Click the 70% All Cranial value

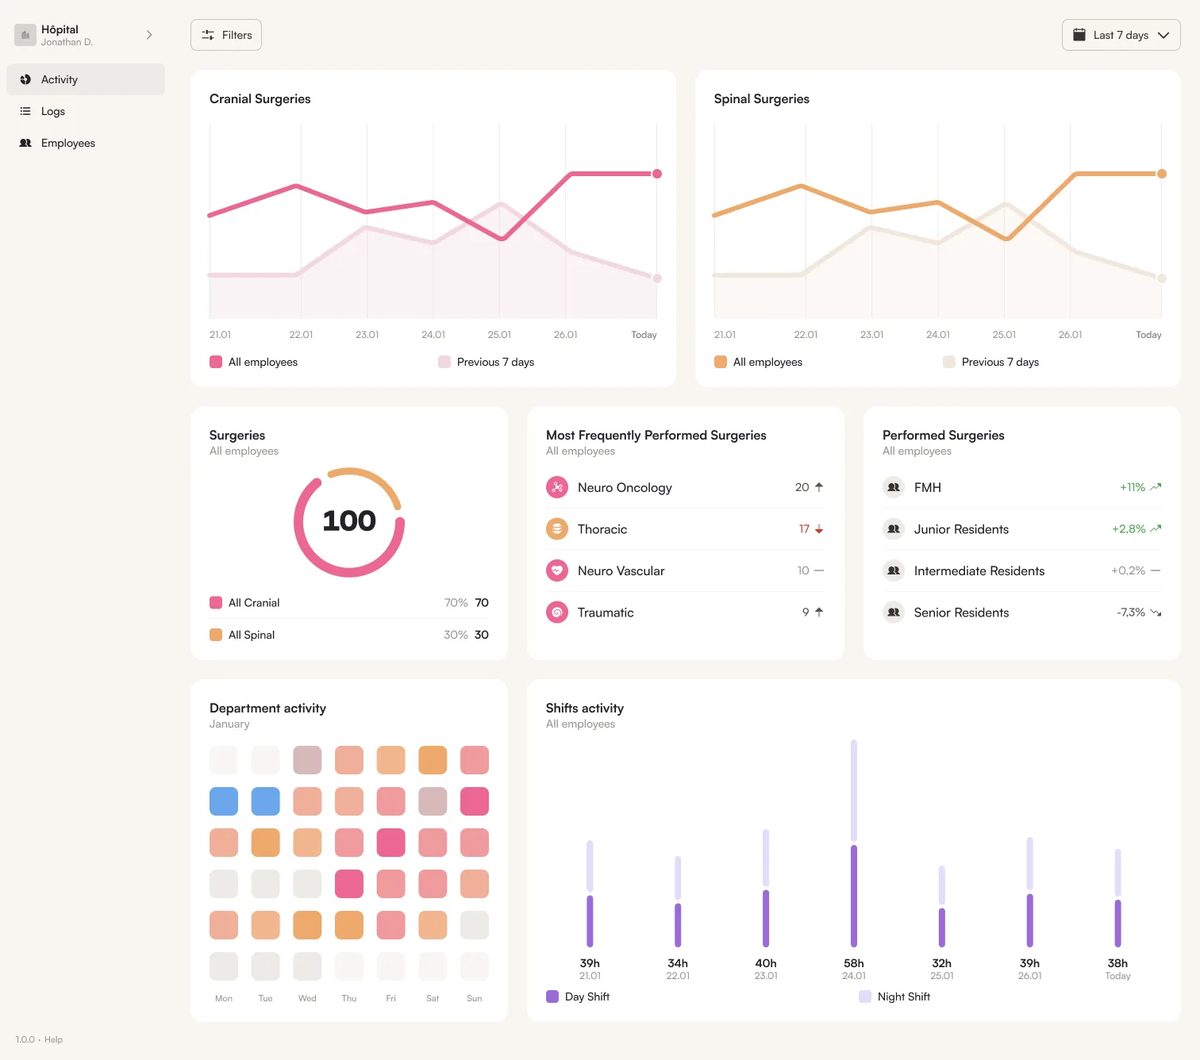(456, 603)
